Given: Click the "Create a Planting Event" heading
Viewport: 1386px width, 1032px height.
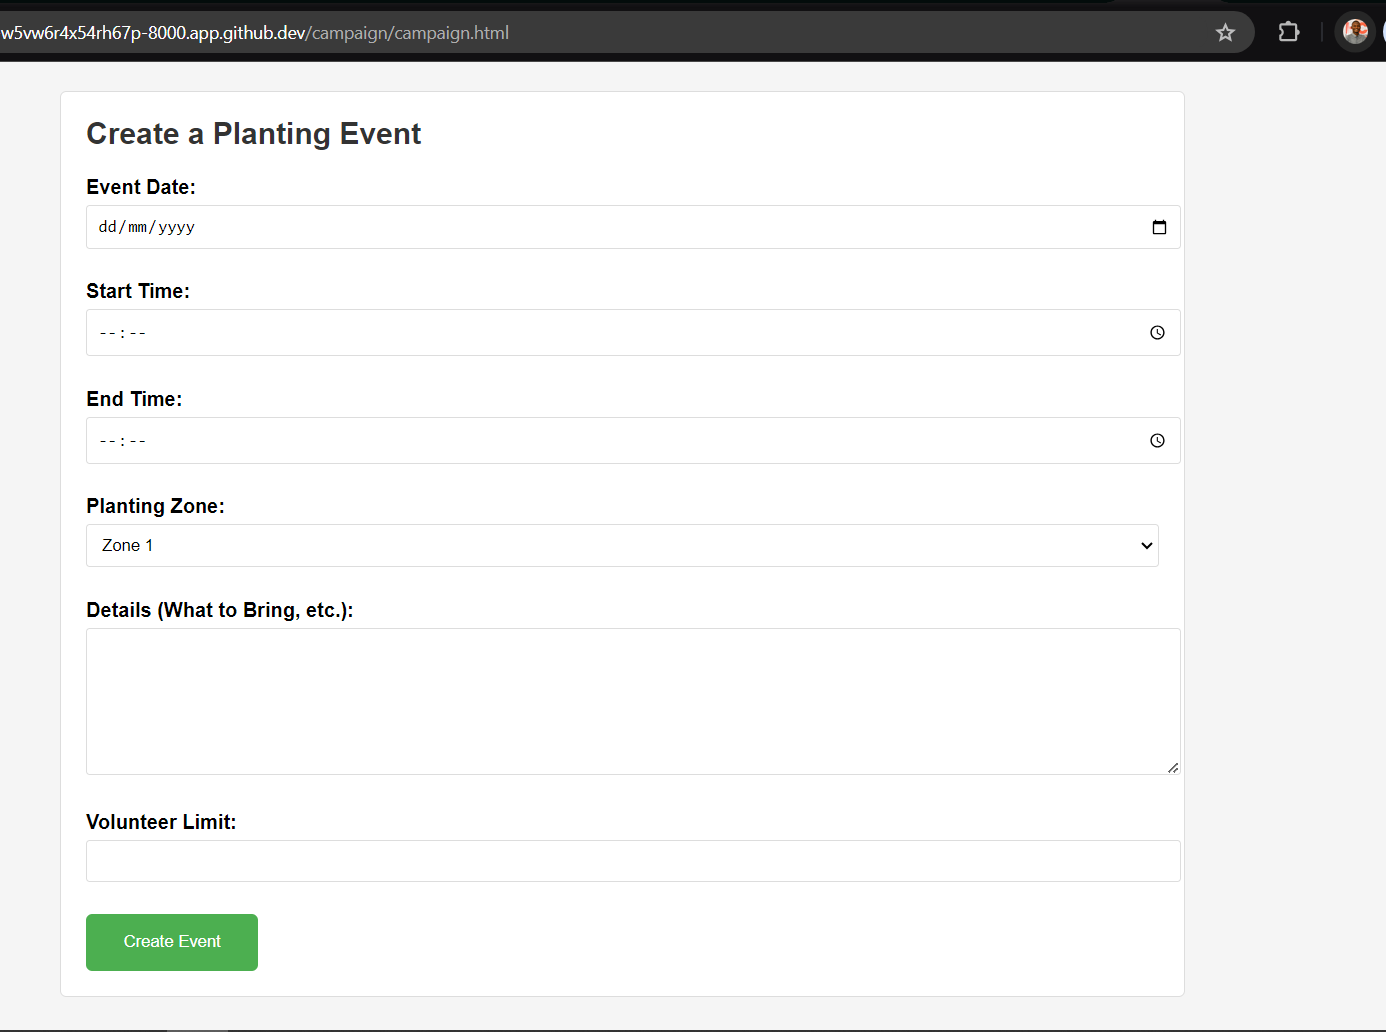Looking at the screenshot, I should [254, 134].
